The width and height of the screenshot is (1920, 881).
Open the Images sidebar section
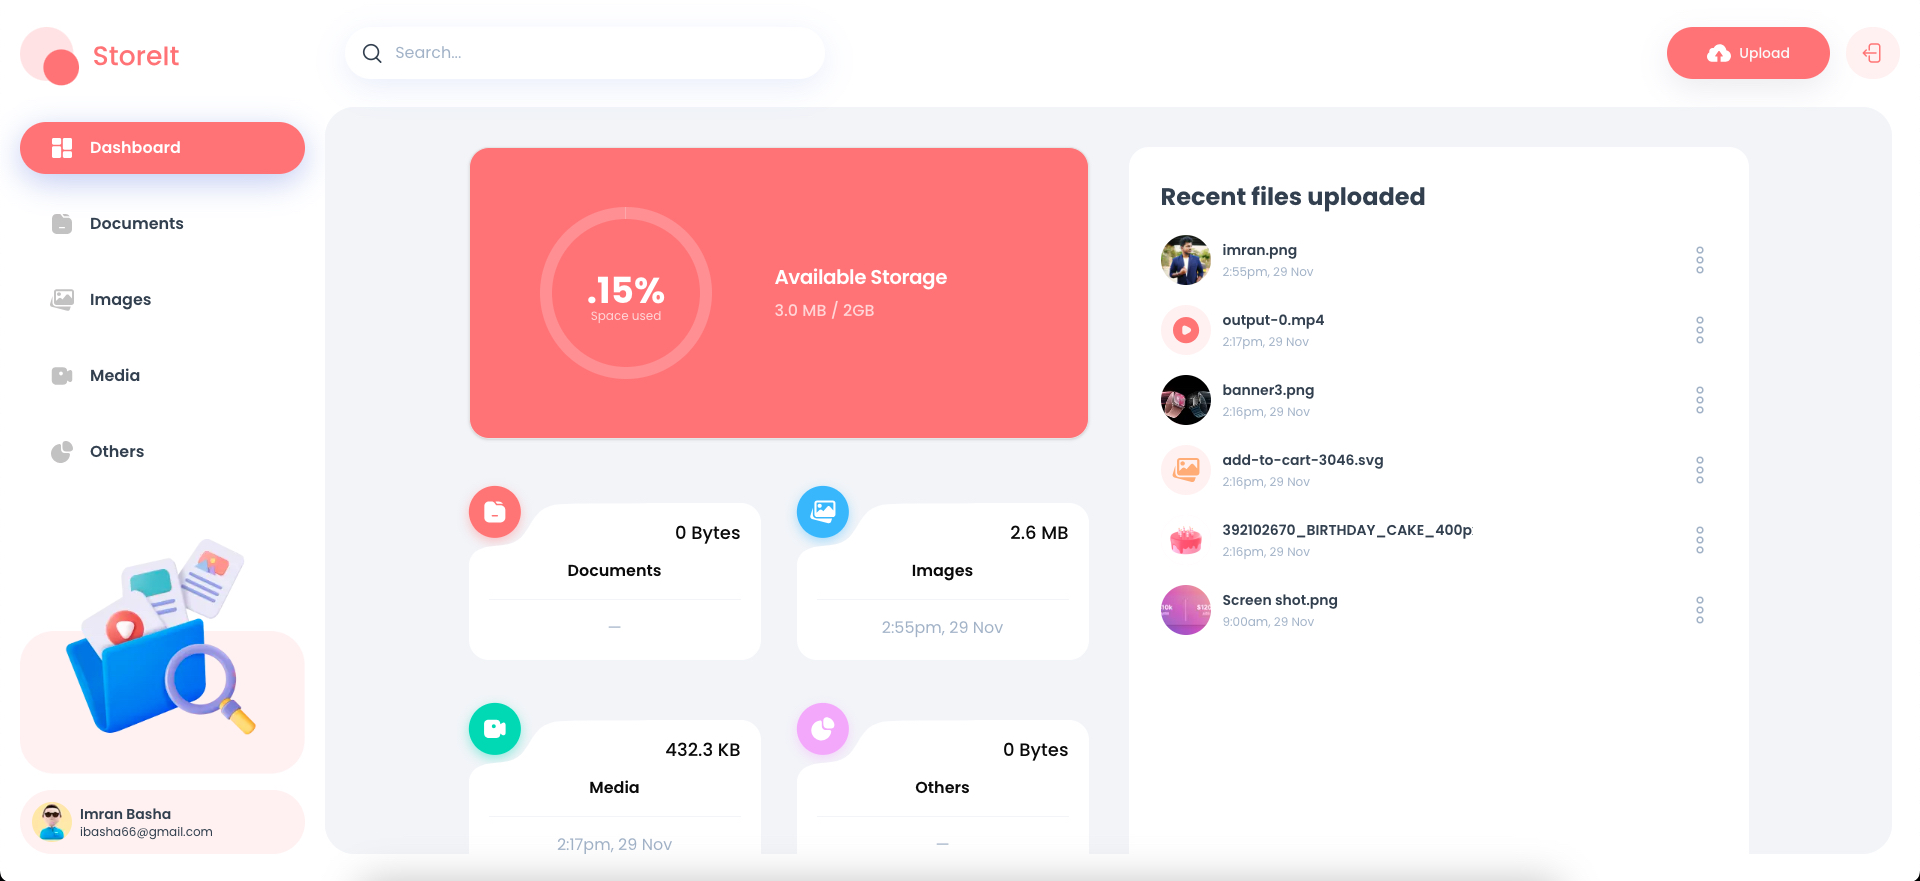coord(120,300)
